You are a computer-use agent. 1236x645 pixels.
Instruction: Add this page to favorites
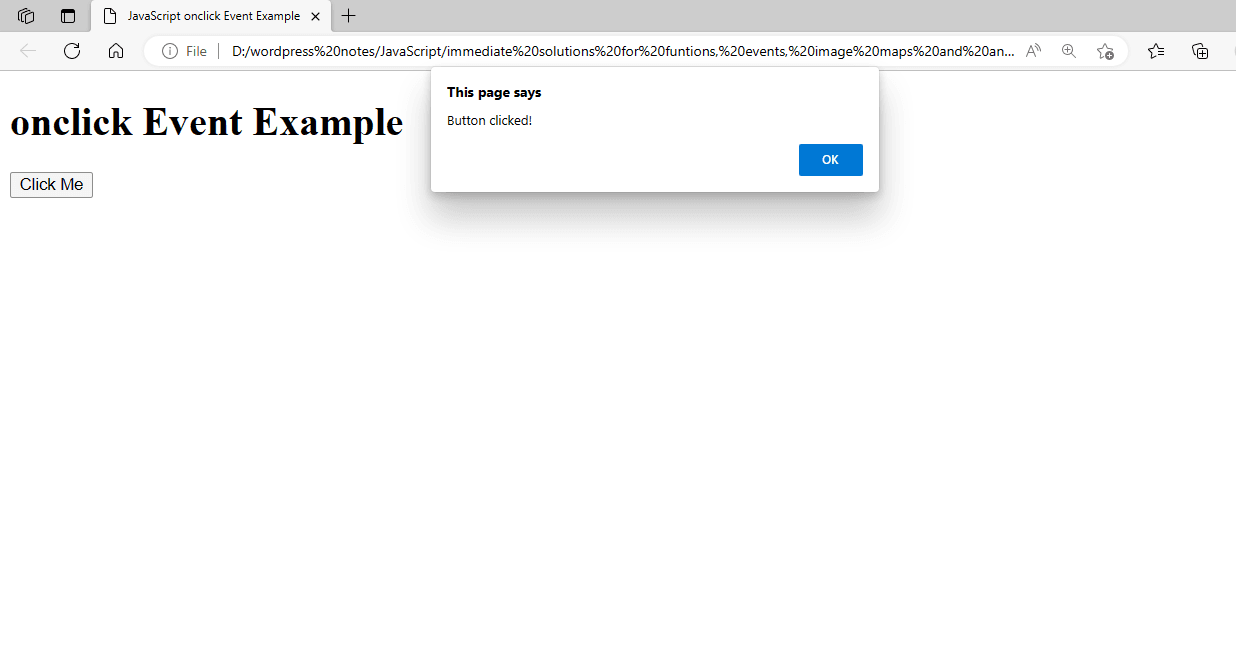tap(1105, 51)
